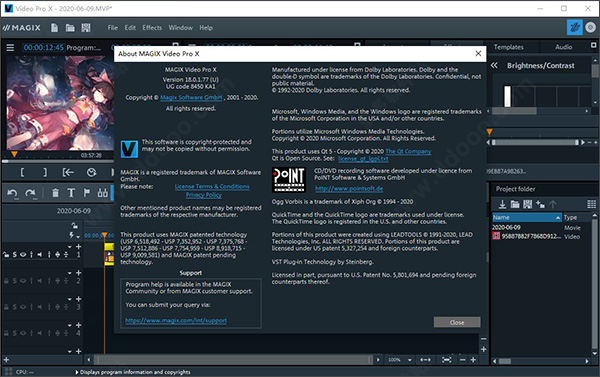Screen dimensions: 600x377
Task: Click the New Project document icon
Action: point(54,28)
